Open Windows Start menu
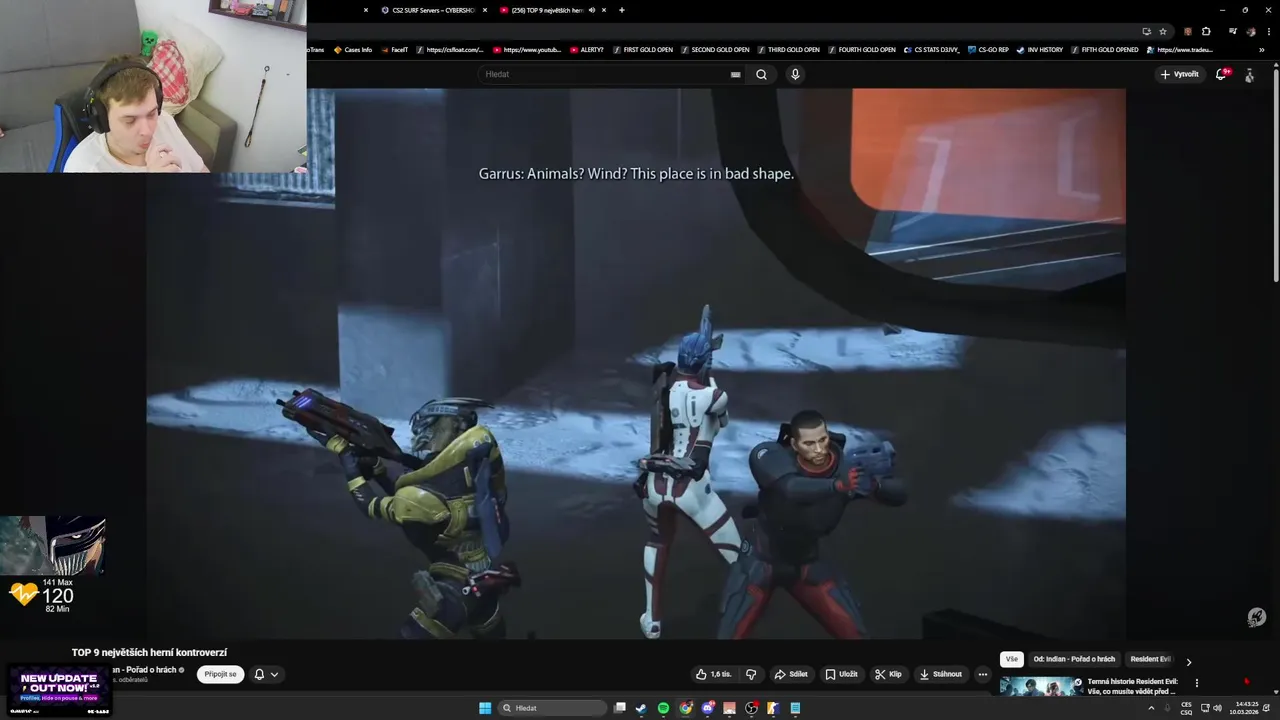The width and height of the screenshot is (1280, 720). point(485,708)
